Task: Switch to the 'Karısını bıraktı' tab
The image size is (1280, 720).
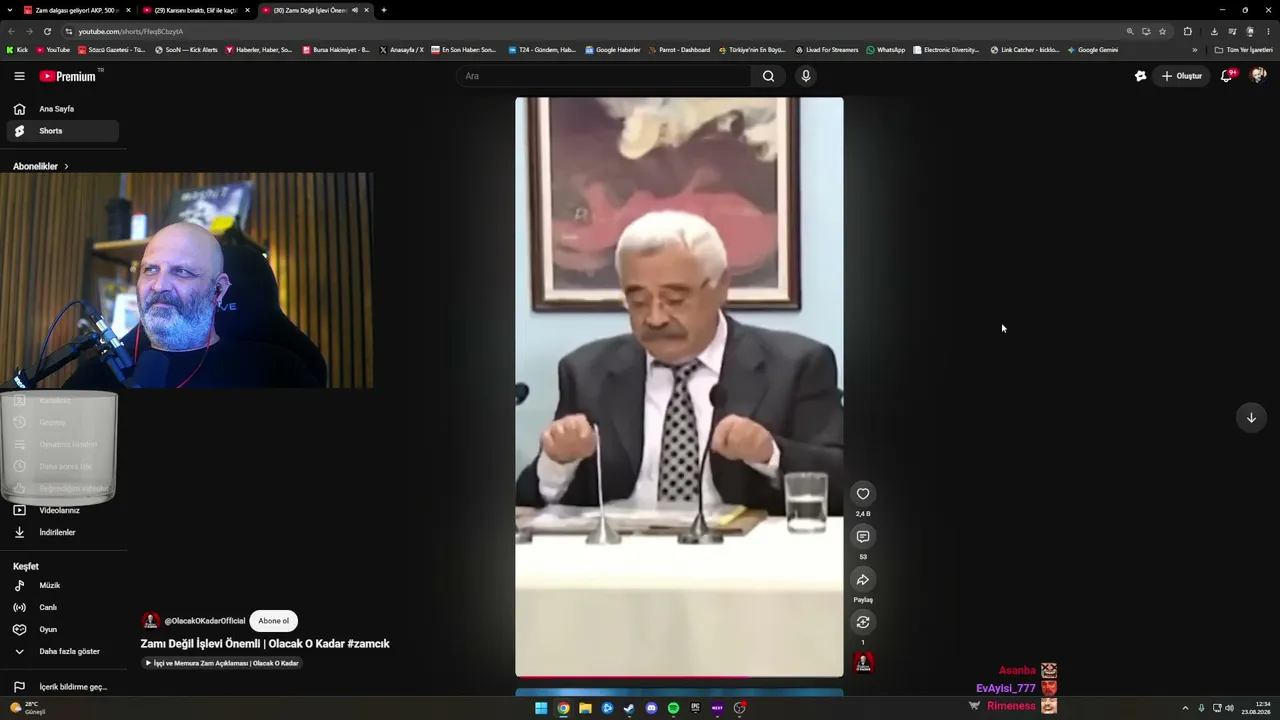Action: coord(197,10)
